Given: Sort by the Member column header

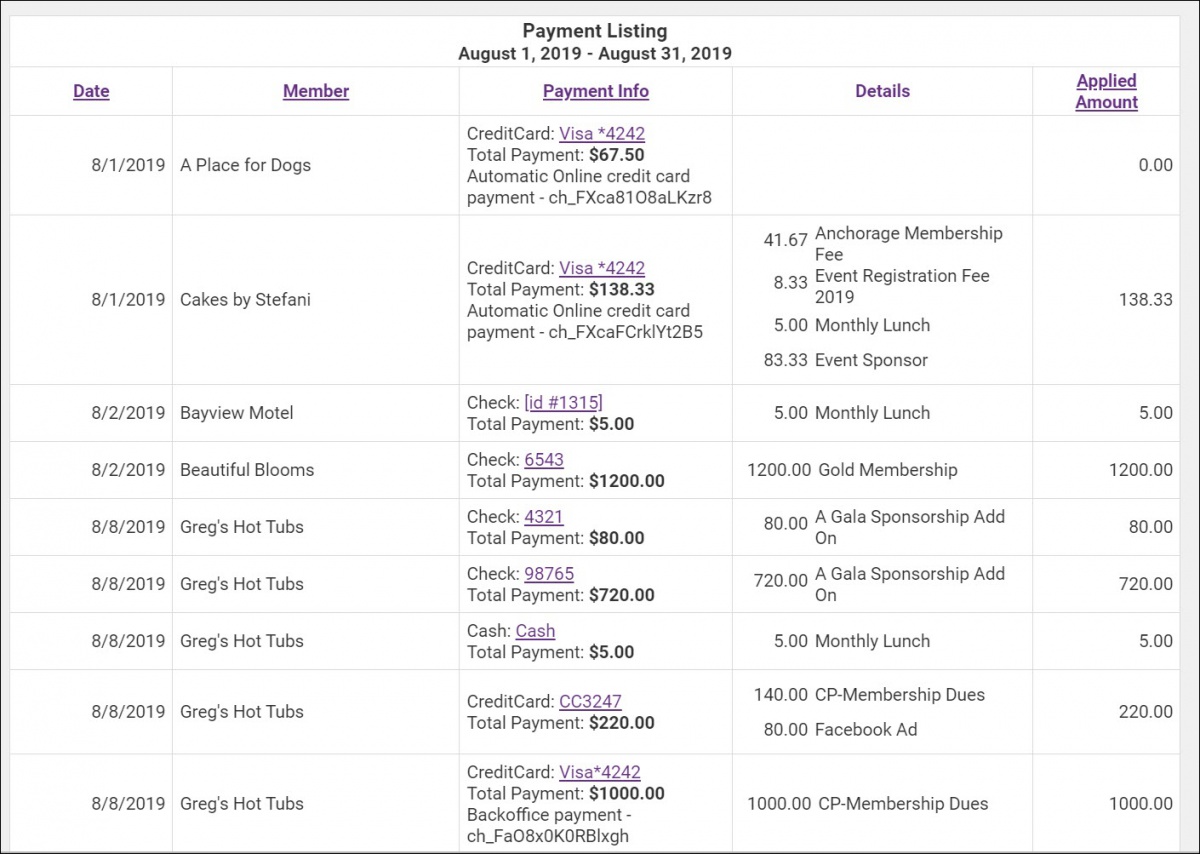Looking at the screenshot, I should (x=315, y=91).
